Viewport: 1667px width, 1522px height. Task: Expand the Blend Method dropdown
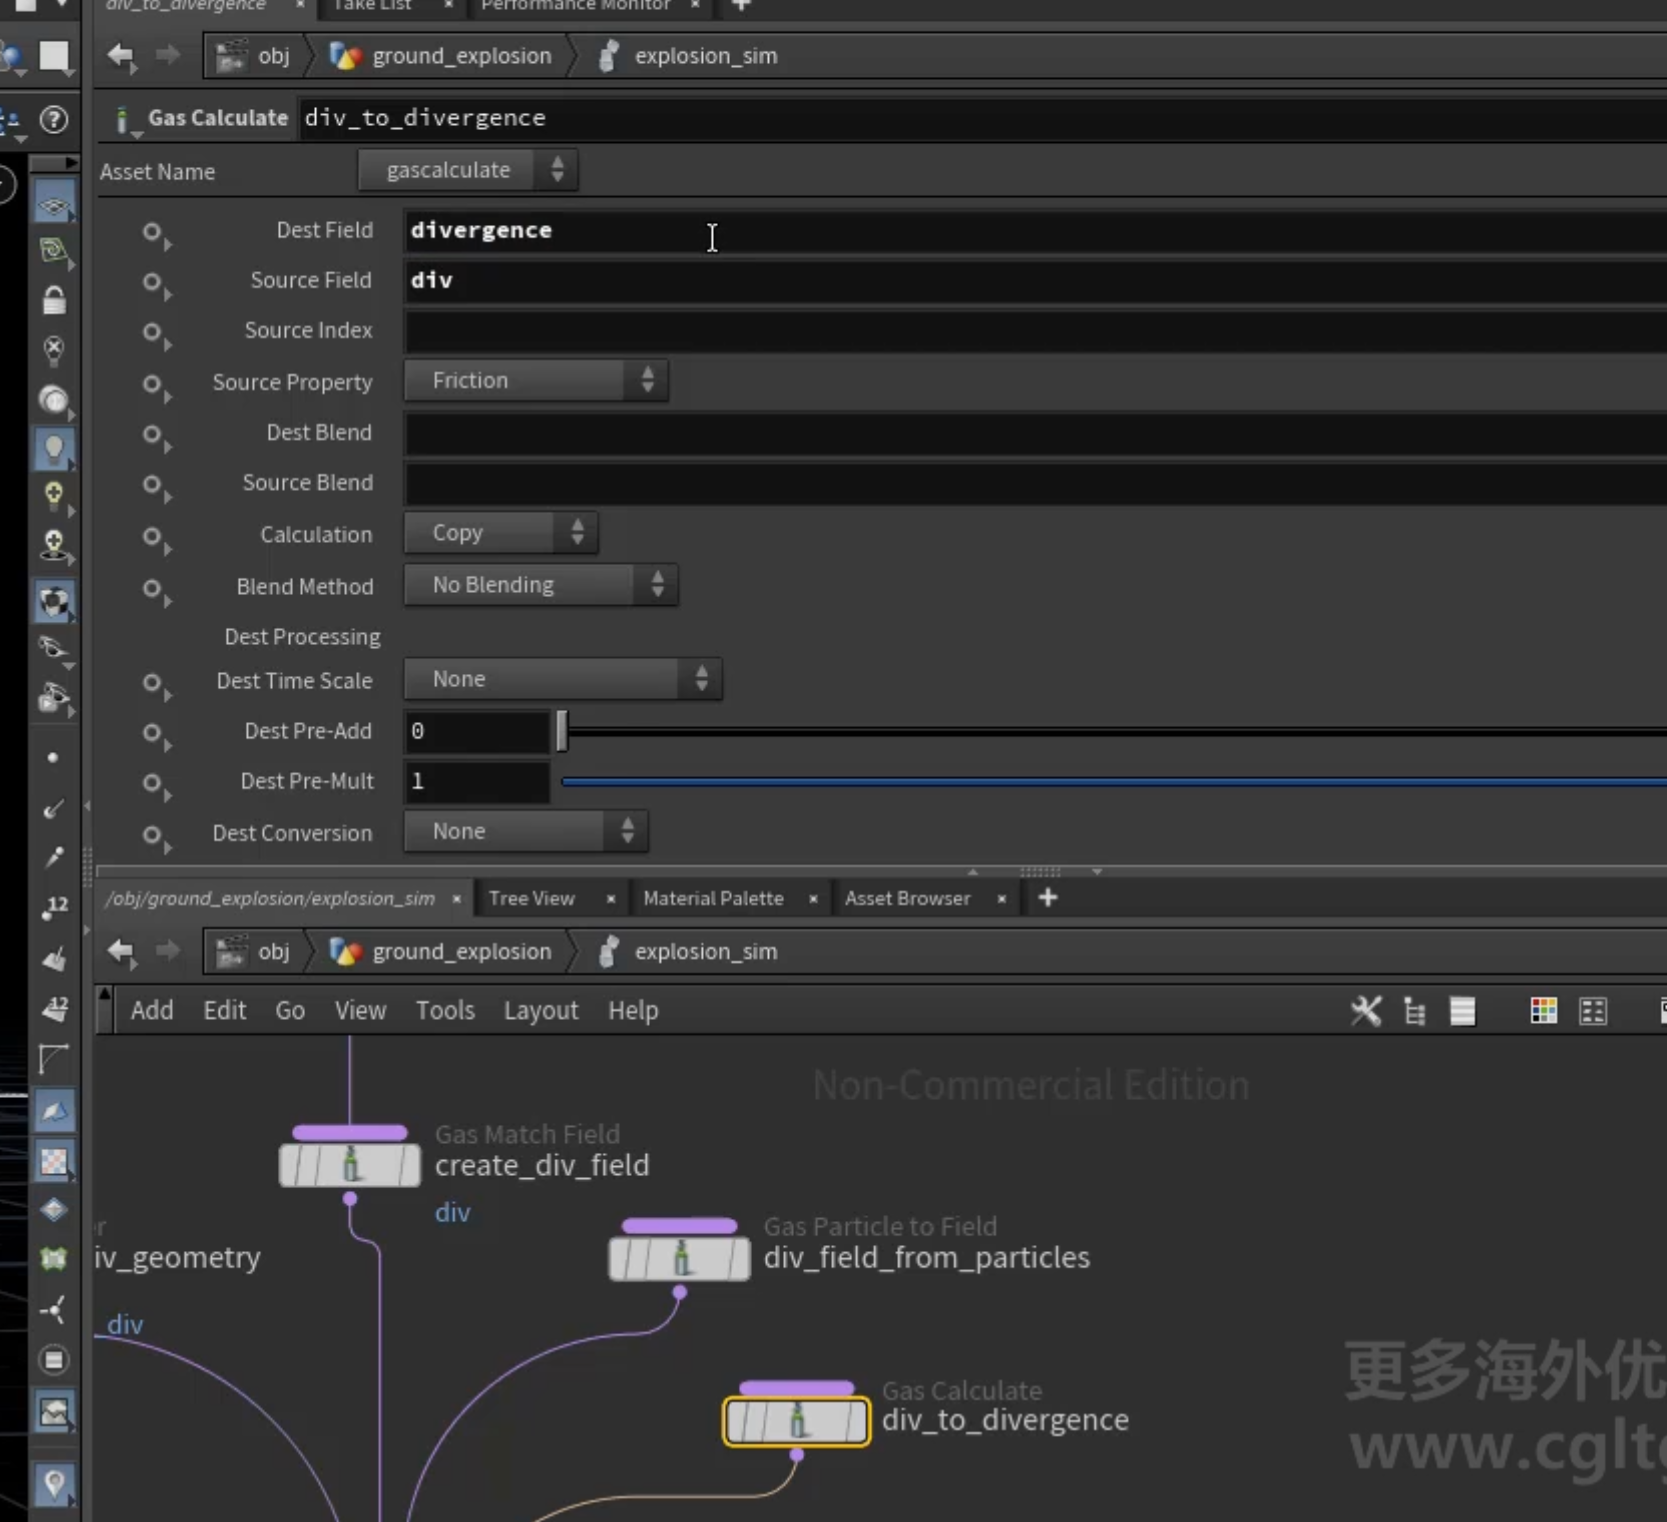point(540,585)
